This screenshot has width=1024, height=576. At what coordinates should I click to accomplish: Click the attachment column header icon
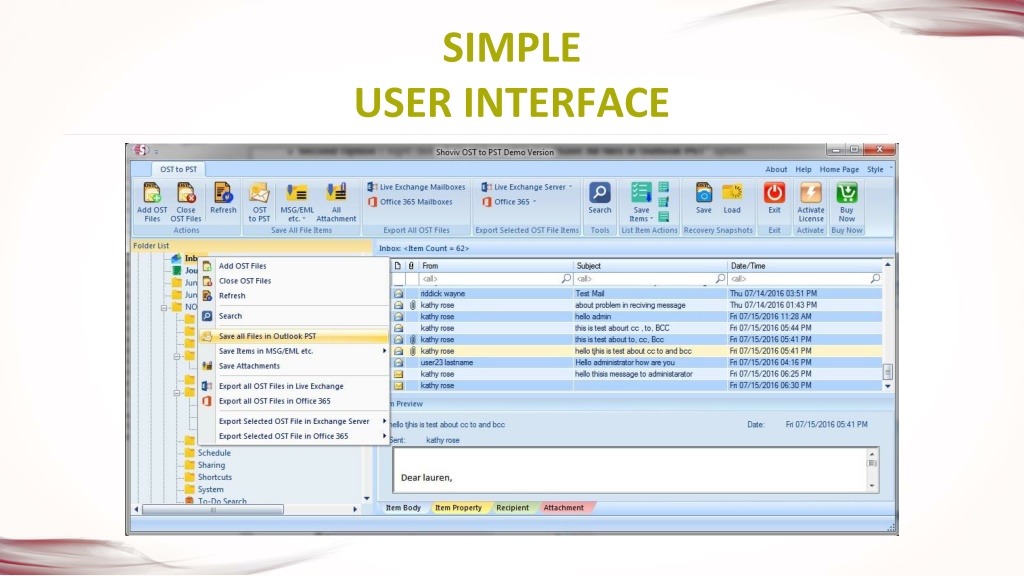pos(411,266)
